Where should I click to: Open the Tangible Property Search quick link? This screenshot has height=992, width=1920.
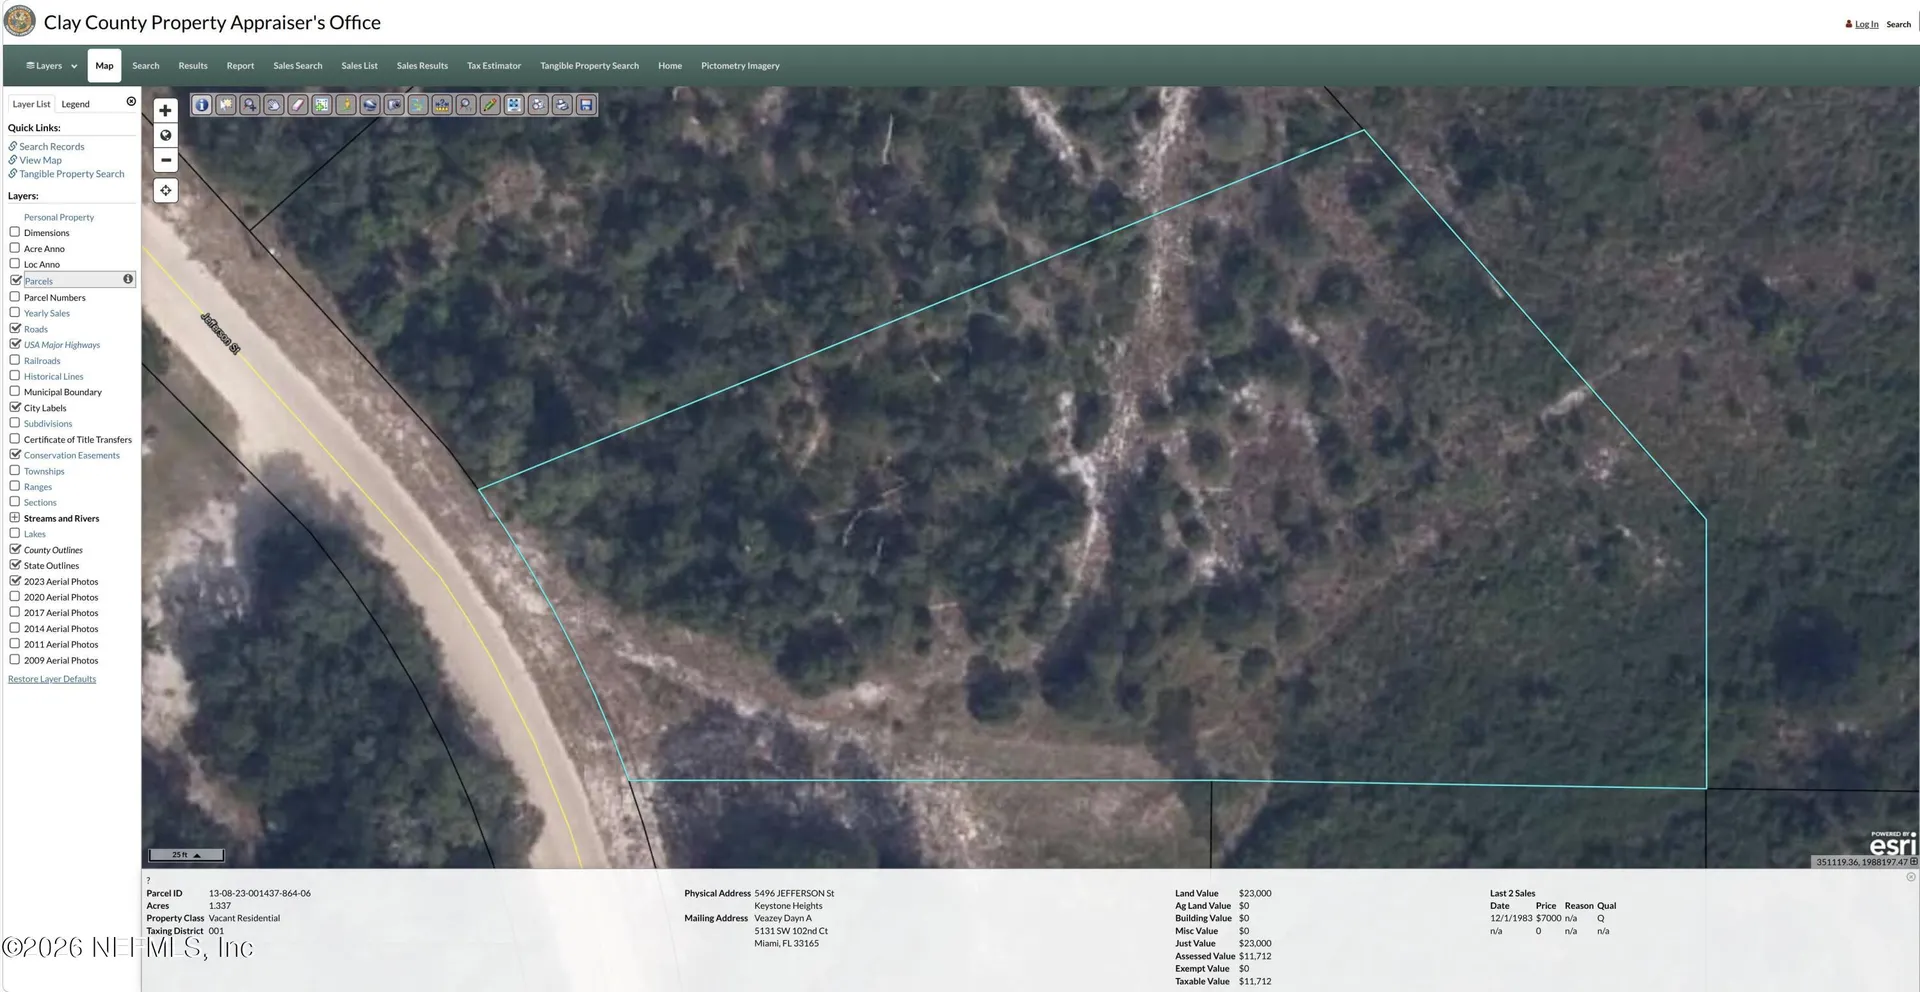tap(72, 174)
